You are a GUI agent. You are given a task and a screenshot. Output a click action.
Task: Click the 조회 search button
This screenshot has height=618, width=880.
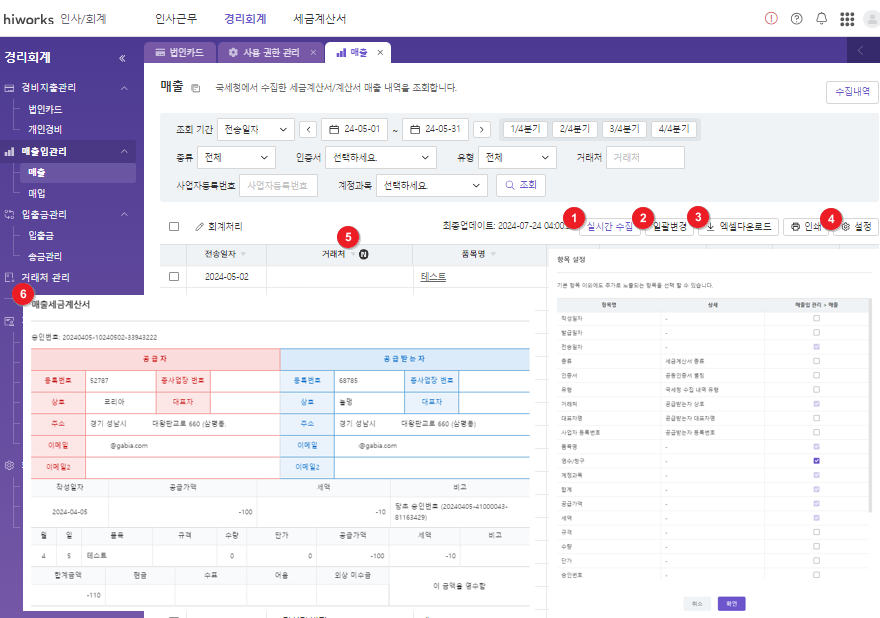pos(521,185)
